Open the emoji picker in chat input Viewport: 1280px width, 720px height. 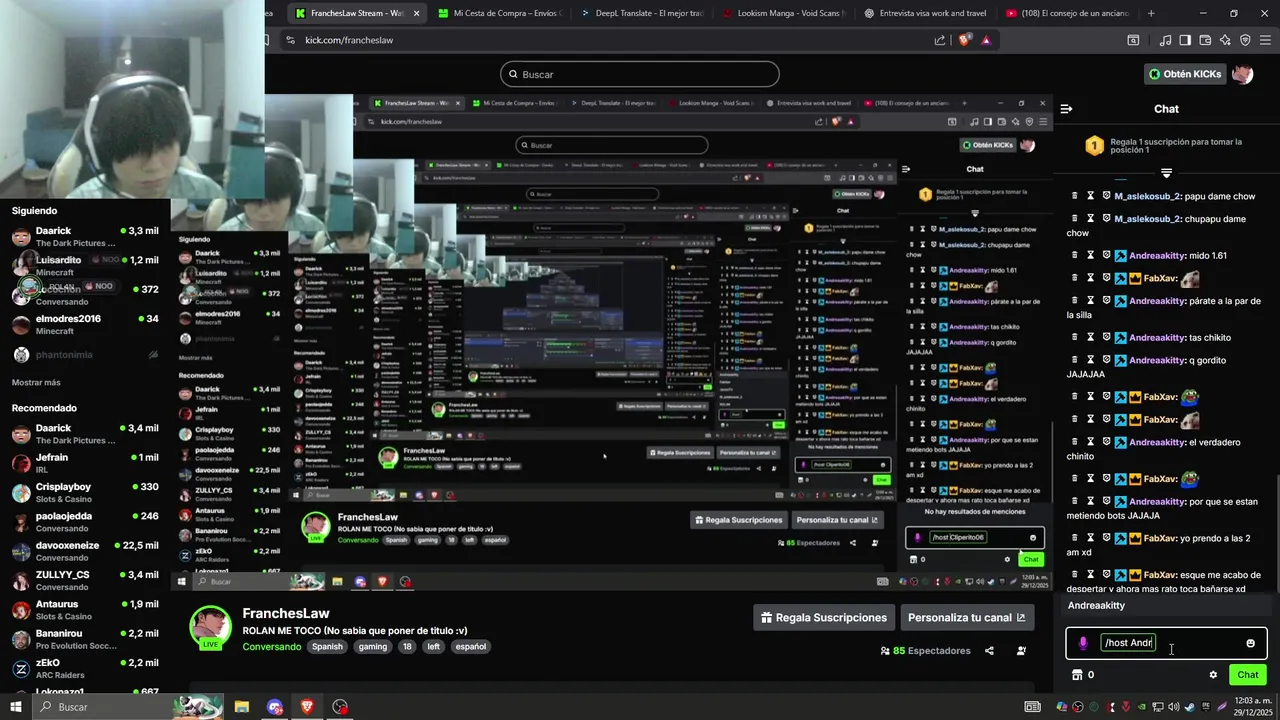click(1250, 643)
